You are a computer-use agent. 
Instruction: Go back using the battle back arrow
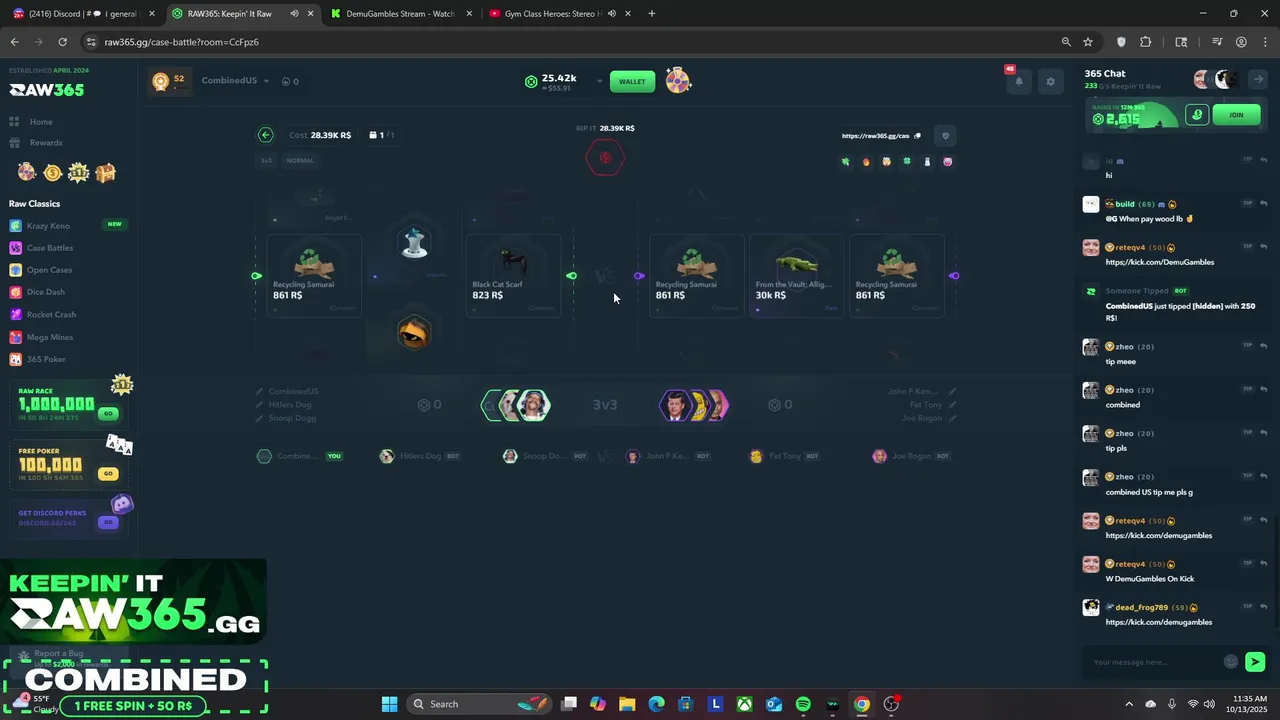265,135
